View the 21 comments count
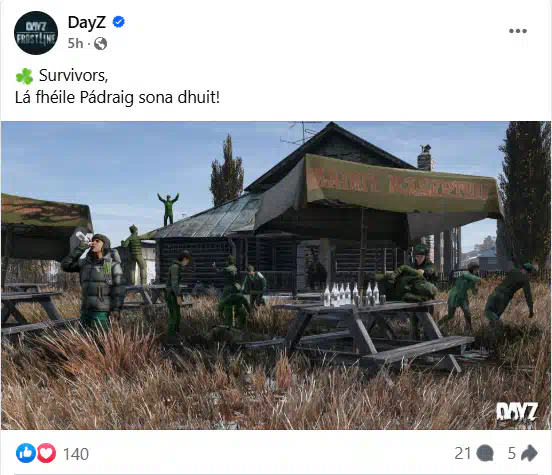This screenshot has width=552, height=475. click(462, 453)
